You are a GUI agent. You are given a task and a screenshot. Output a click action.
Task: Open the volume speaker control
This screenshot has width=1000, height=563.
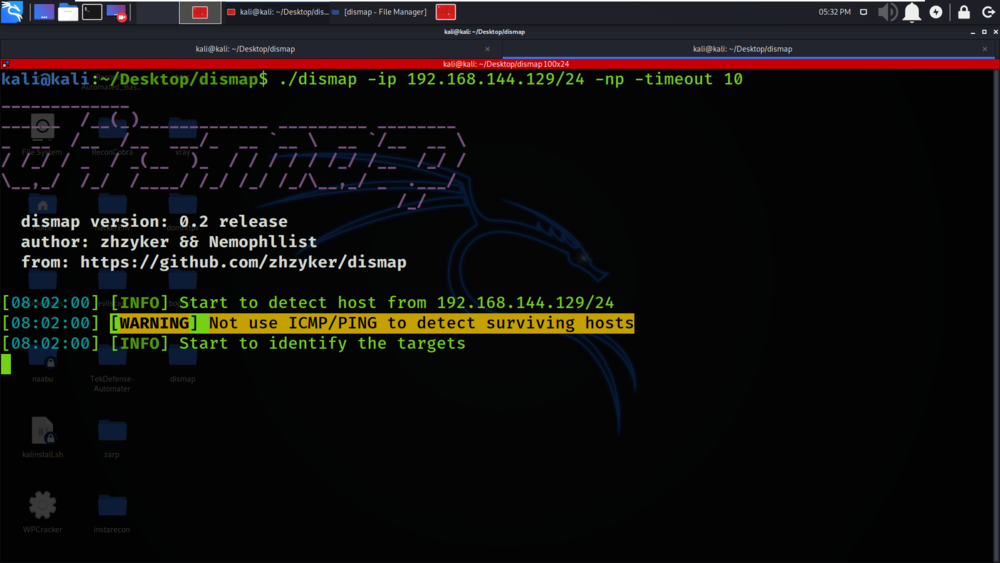(x=887, y=12)
